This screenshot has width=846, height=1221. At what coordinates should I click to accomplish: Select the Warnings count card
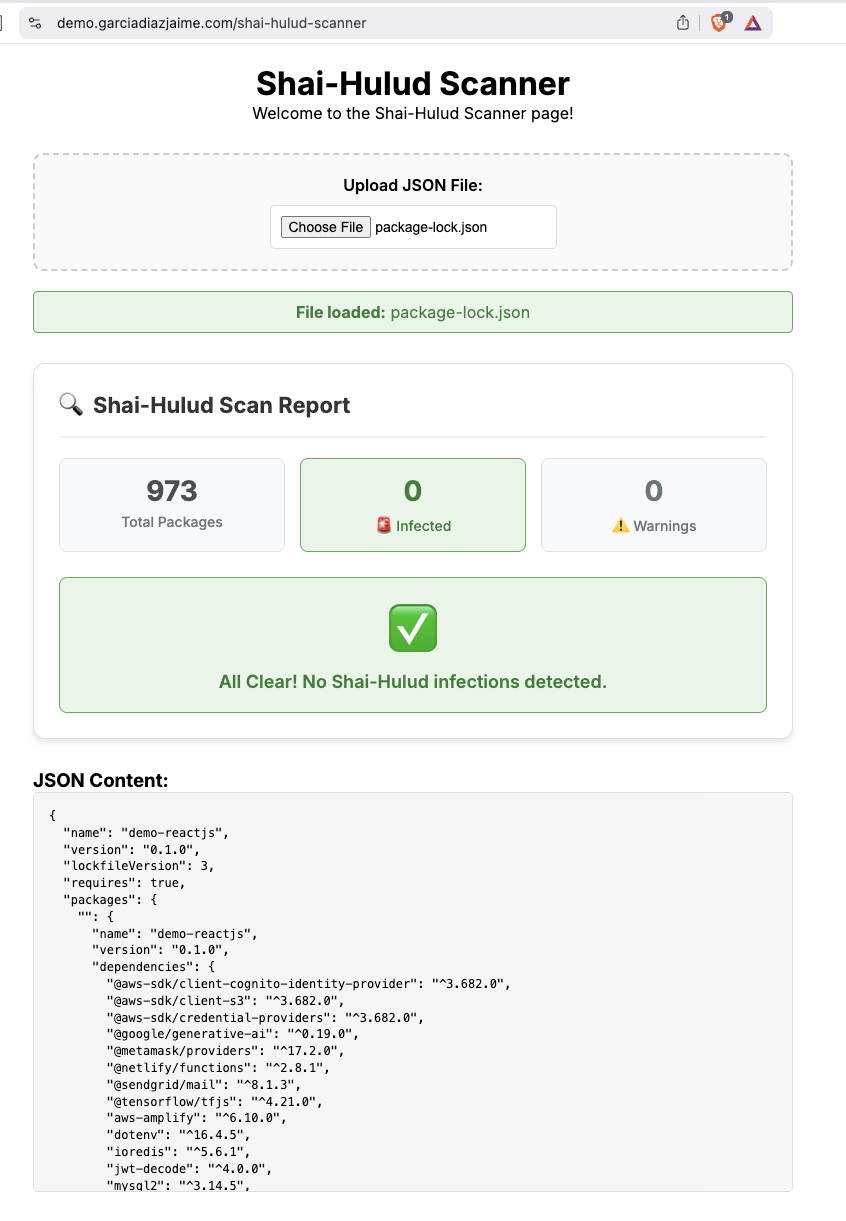coord(653,504)
